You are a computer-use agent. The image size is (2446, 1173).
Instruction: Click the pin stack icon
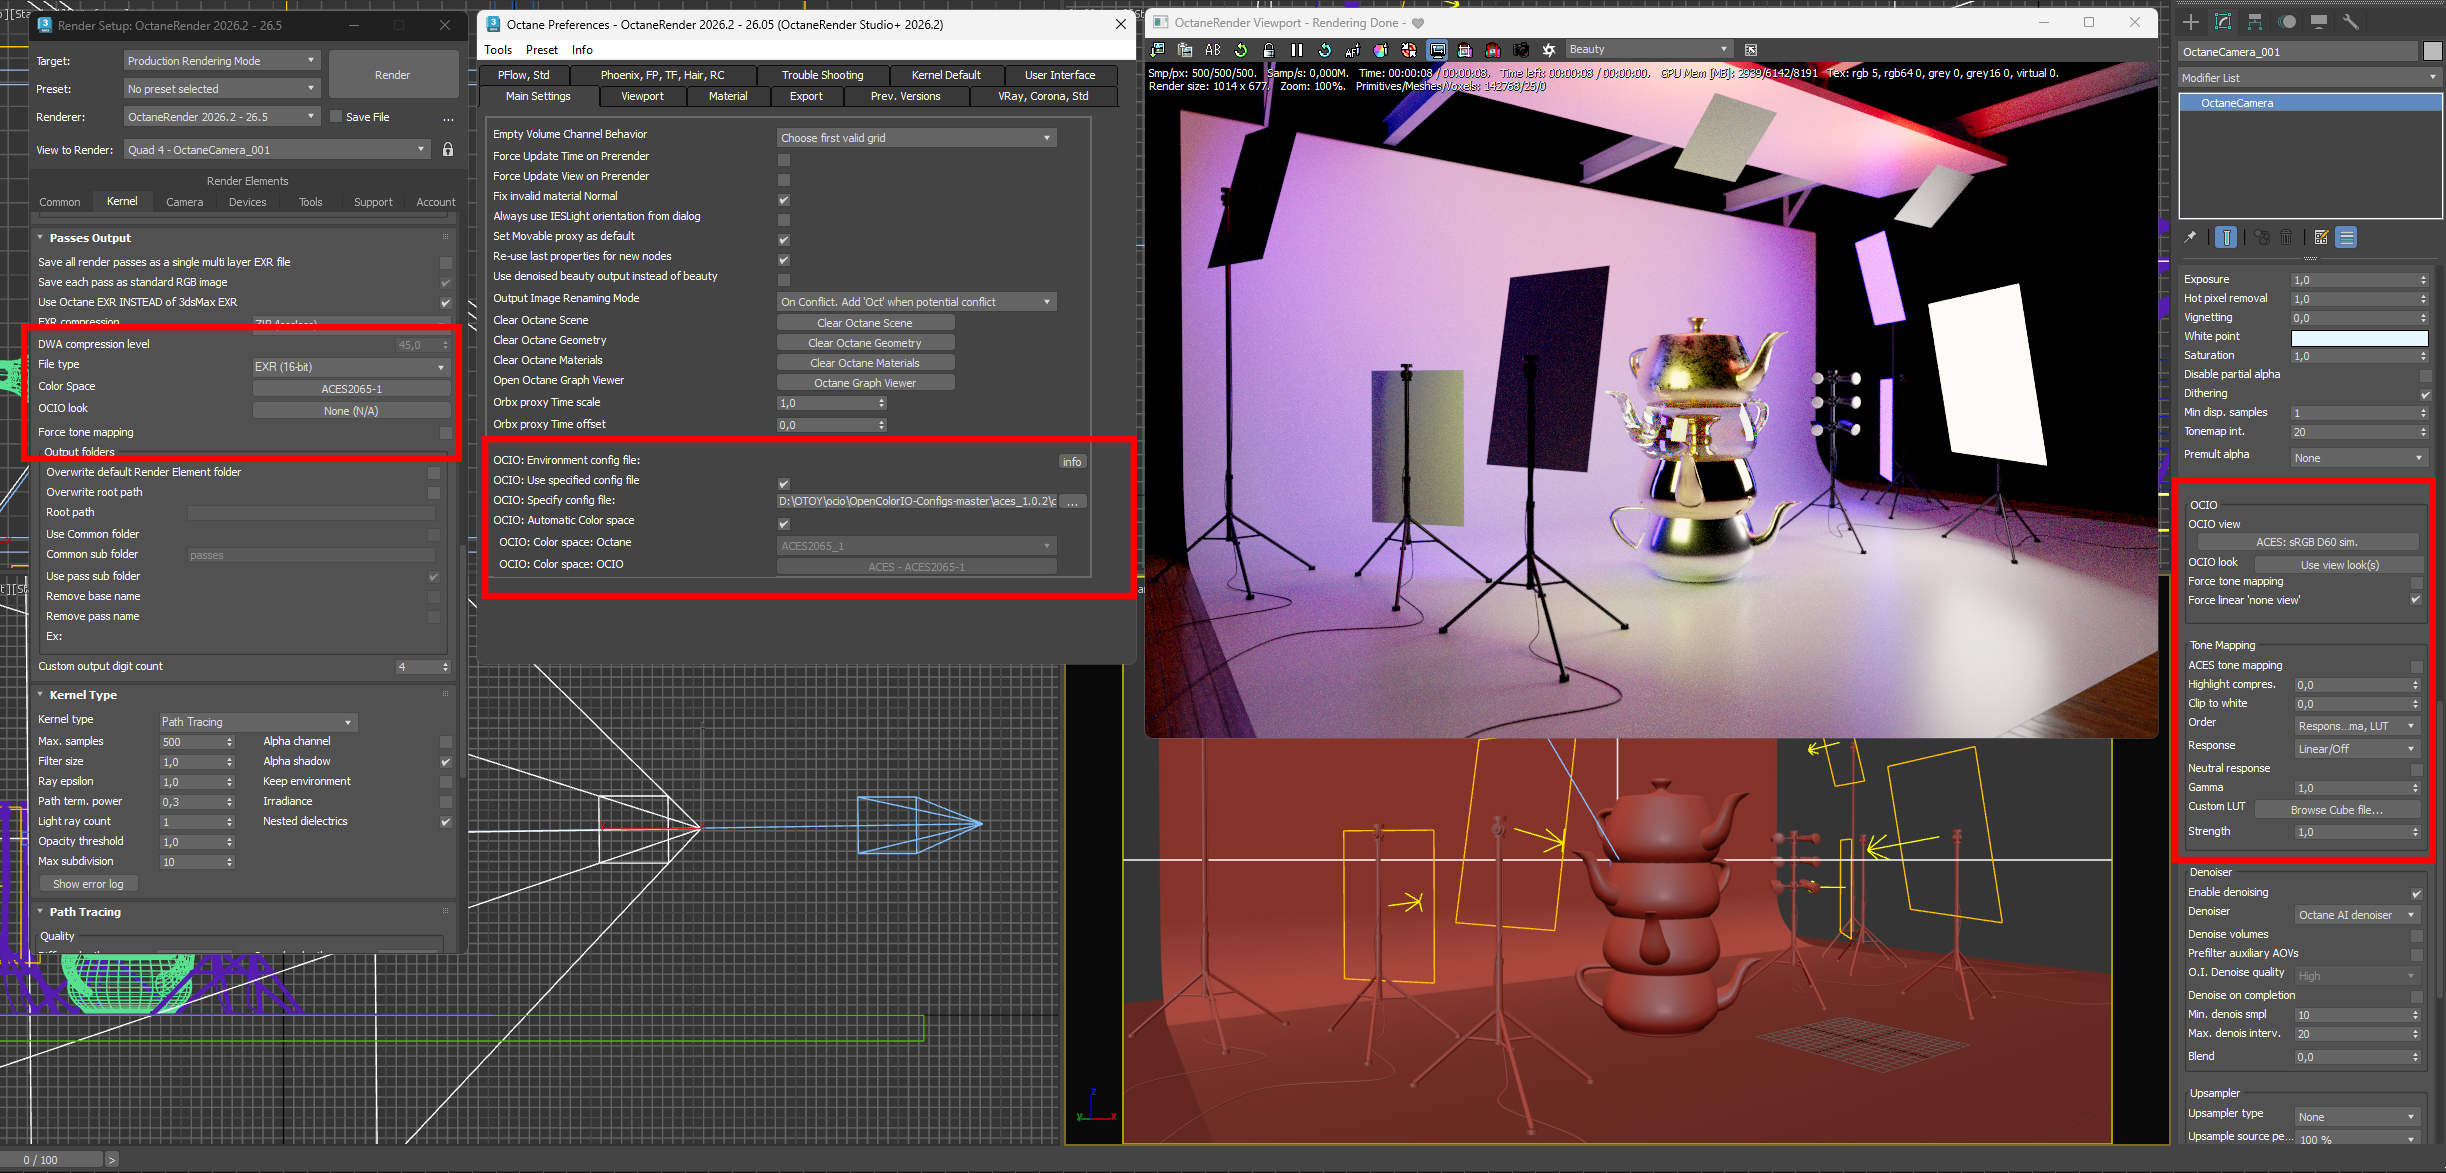[2190, 237]
